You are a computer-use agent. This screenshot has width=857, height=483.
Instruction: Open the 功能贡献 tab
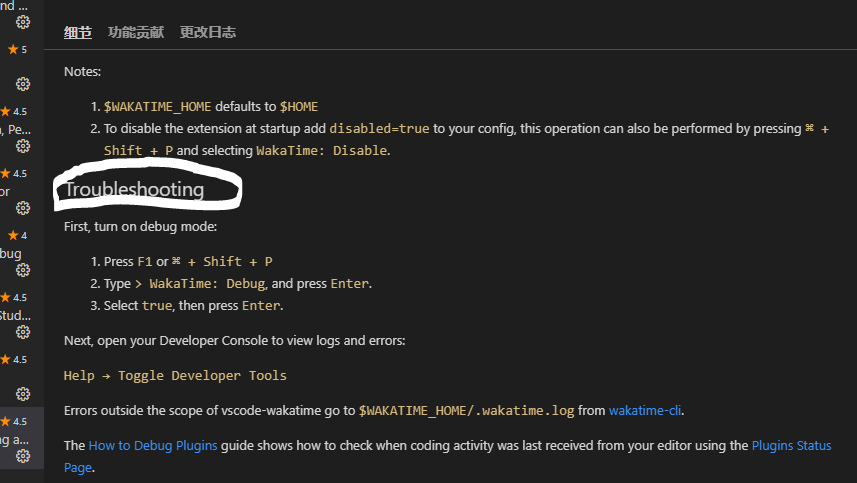136,32
